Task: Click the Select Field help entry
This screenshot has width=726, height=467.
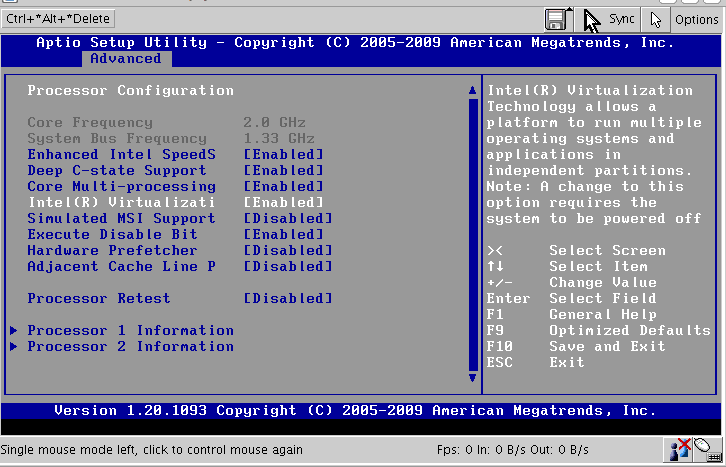Action: [571, 299]
